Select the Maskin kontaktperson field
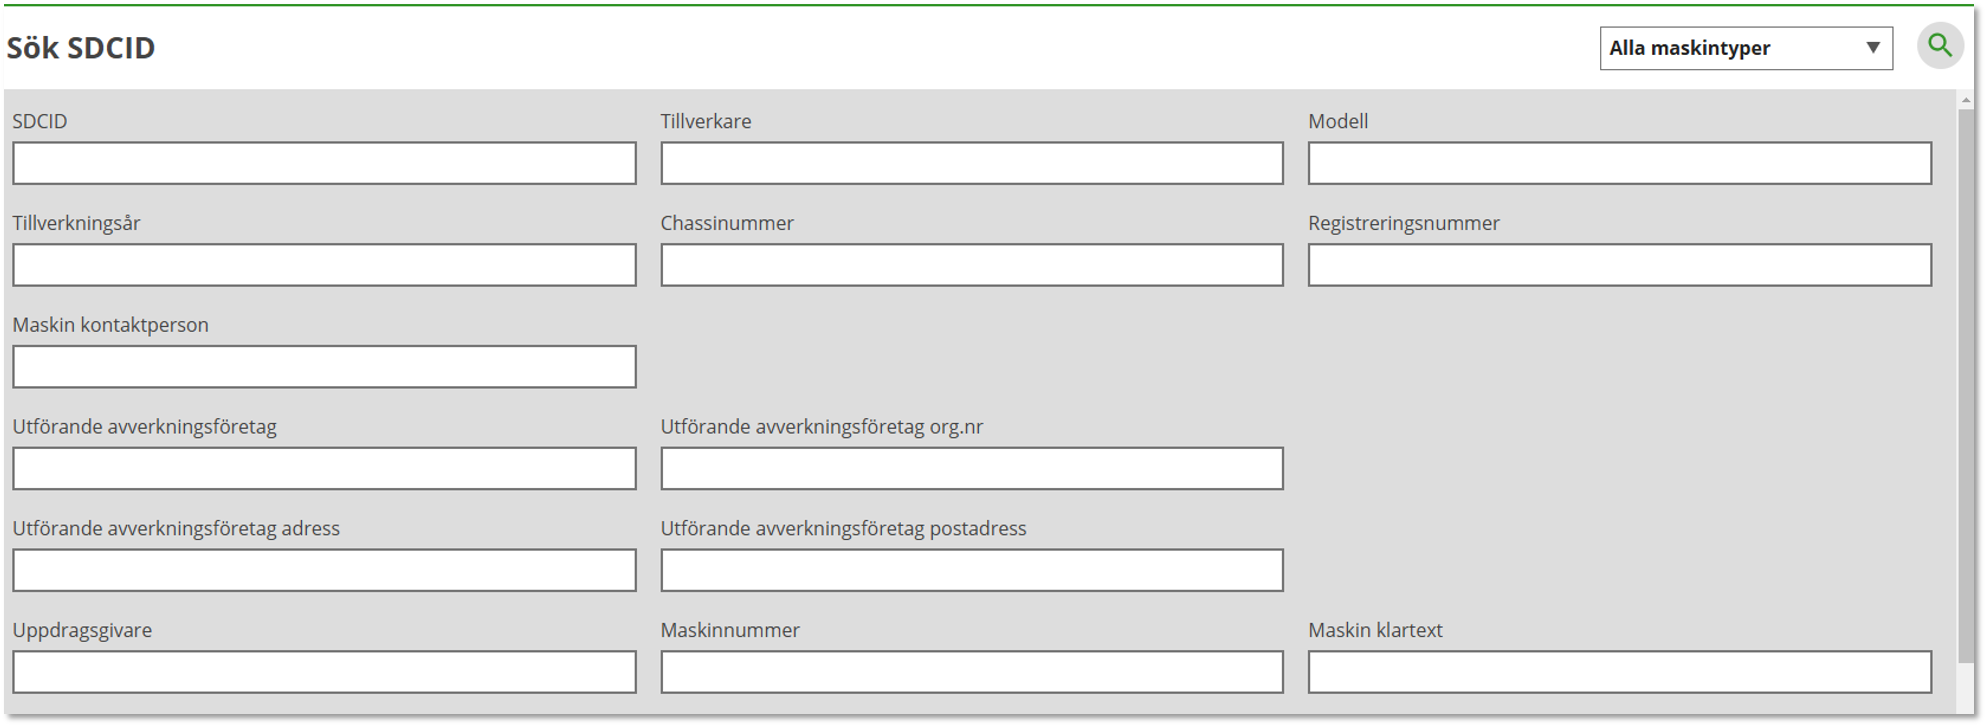 click(x=324, y=367)
